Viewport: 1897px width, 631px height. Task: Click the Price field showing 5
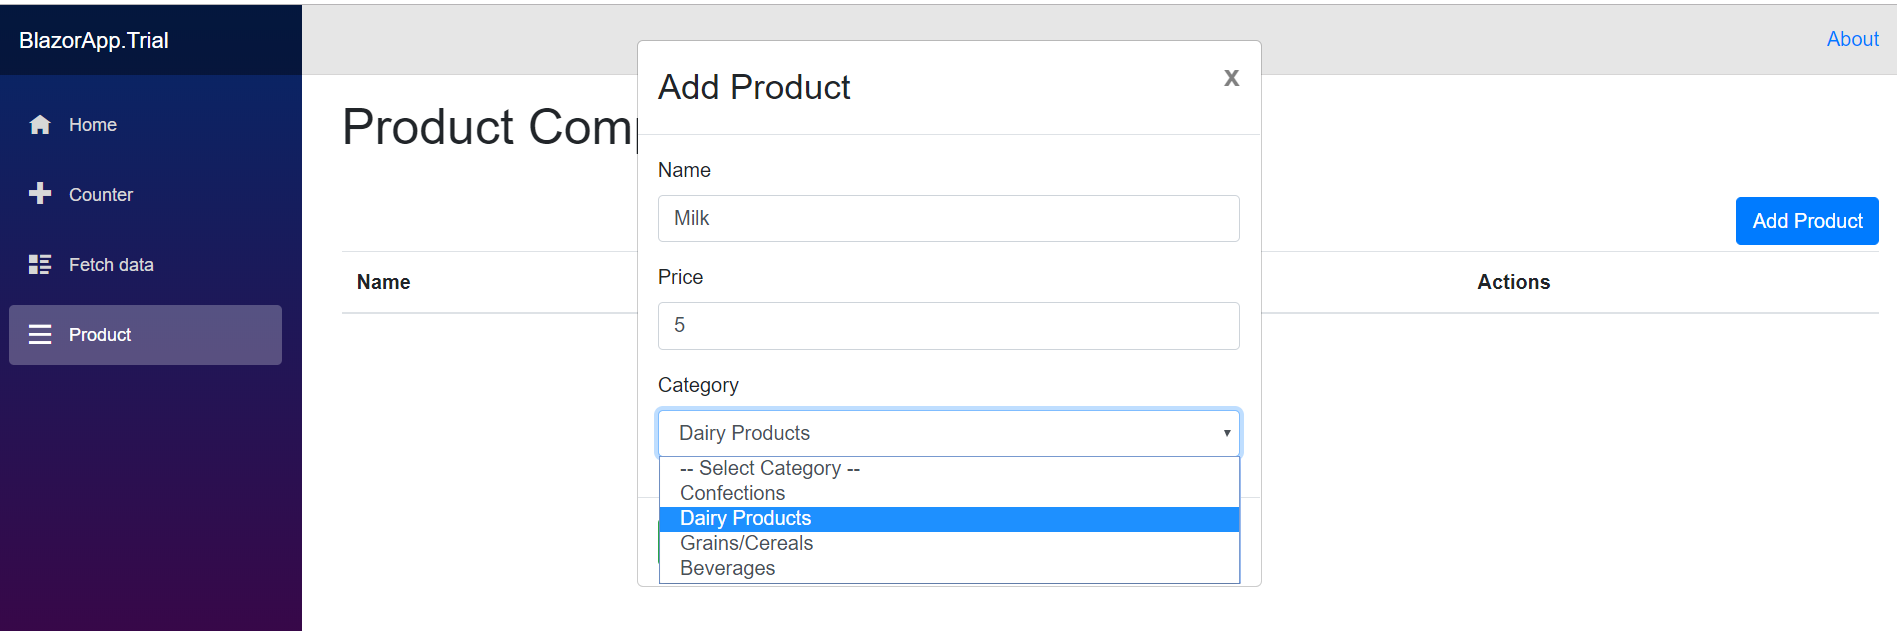(x=948, y=325)
